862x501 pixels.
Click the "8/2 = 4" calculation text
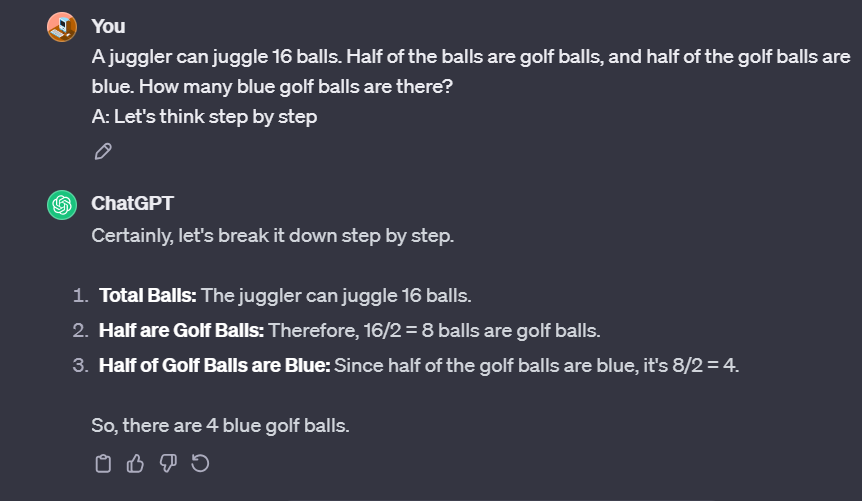click(704, 365)
